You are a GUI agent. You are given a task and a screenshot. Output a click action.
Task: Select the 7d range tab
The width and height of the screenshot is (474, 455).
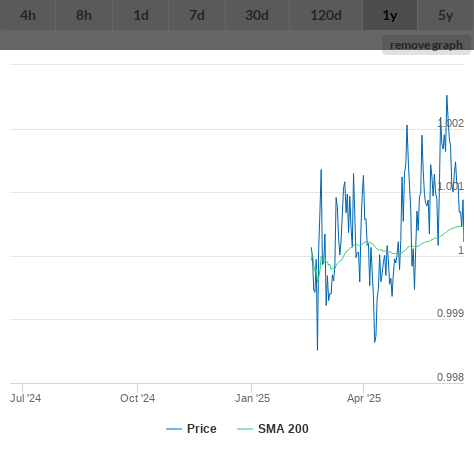click(197, 15)
